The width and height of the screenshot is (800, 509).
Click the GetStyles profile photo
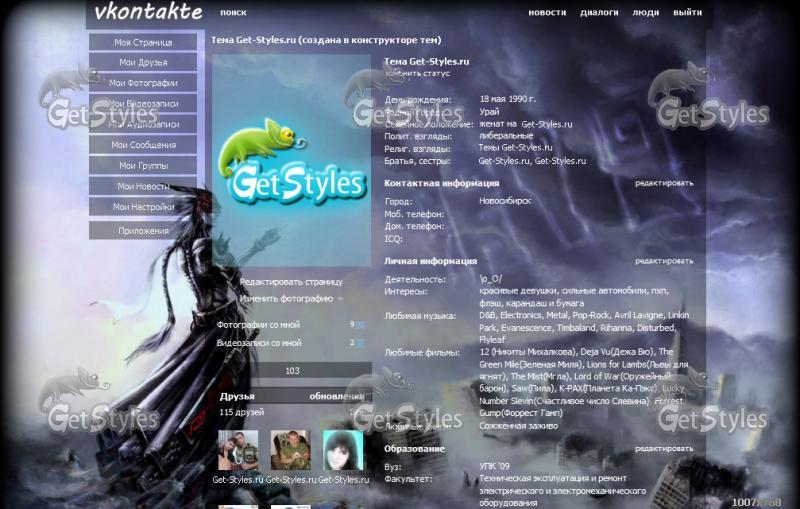291,160
